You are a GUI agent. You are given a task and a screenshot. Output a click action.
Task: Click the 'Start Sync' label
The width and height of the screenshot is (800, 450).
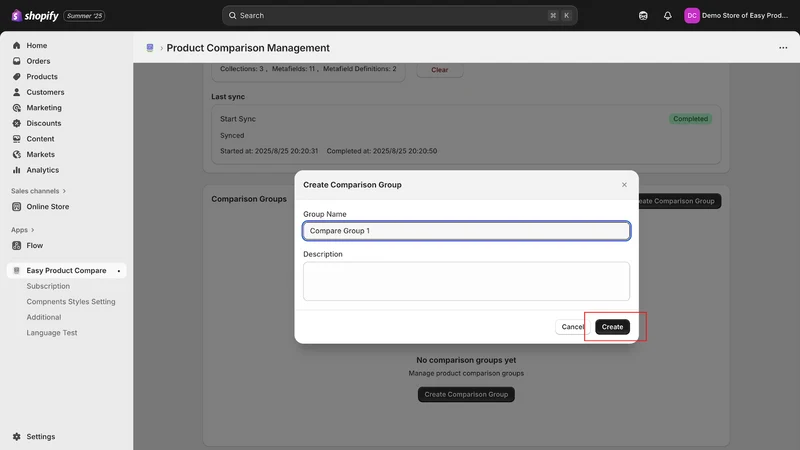pyautogui.click(x=238, y=119)
